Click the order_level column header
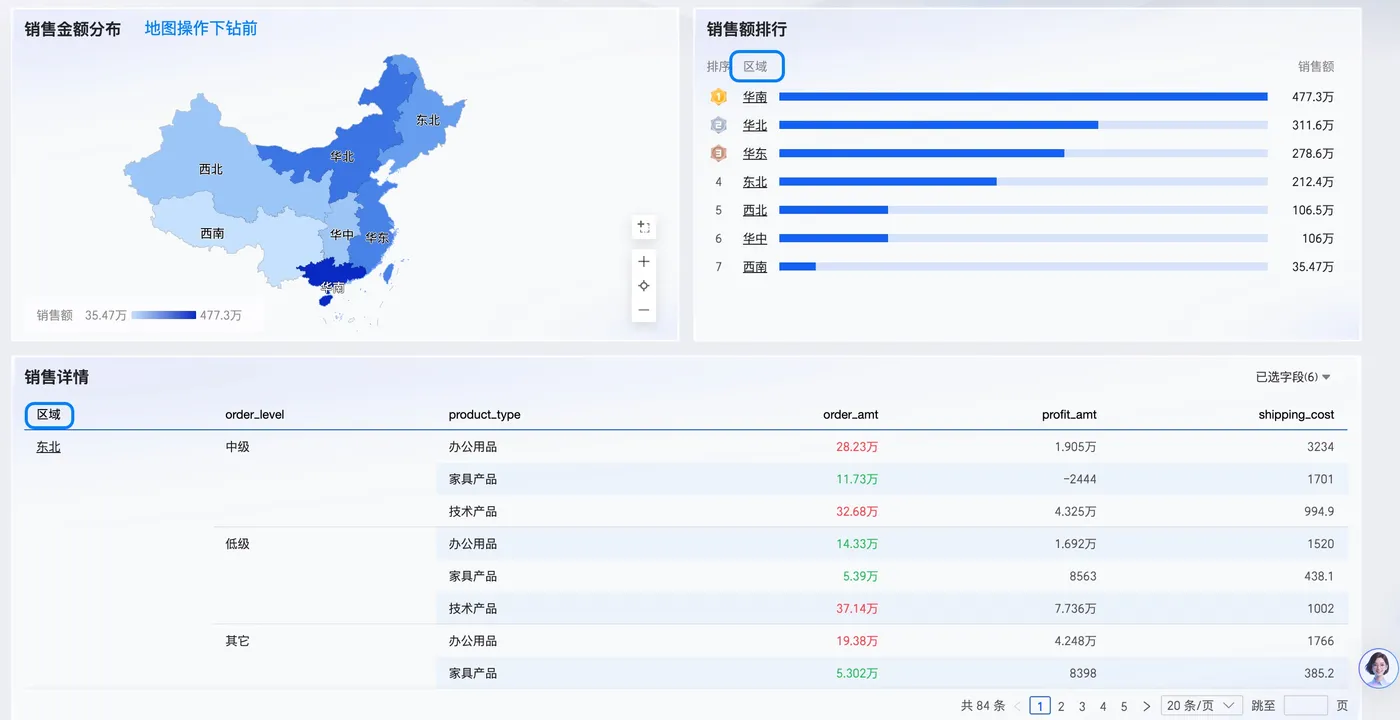Screen dimensions: 1400x720 (x=255, y=415)
